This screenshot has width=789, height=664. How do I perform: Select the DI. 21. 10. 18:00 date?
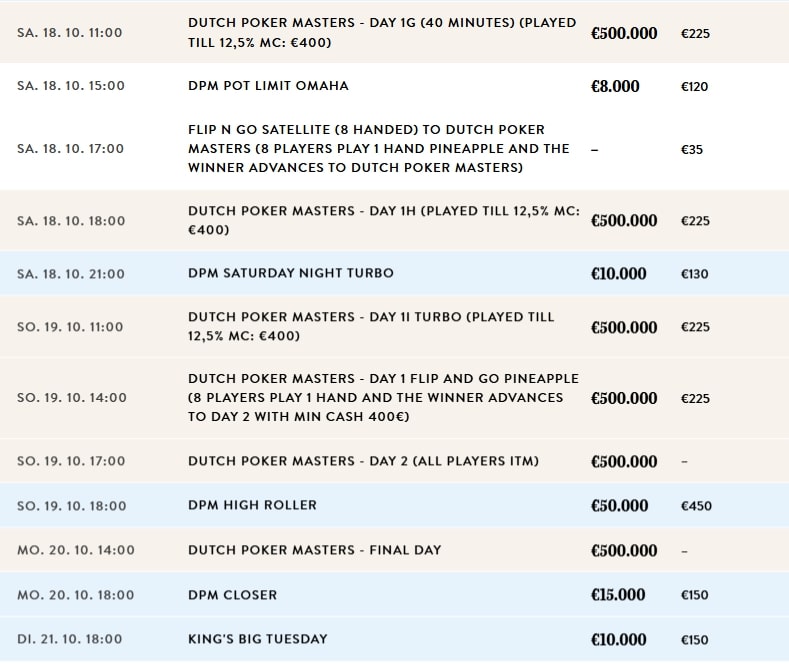coord(70,639)
